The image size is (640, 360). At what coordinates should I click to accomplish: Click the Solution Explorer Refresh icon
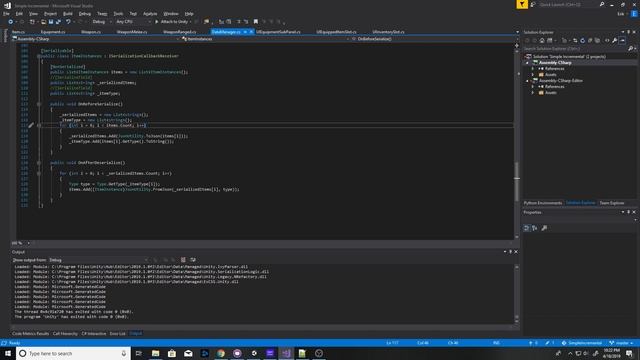pyautogui.click(x=582, y=40)
